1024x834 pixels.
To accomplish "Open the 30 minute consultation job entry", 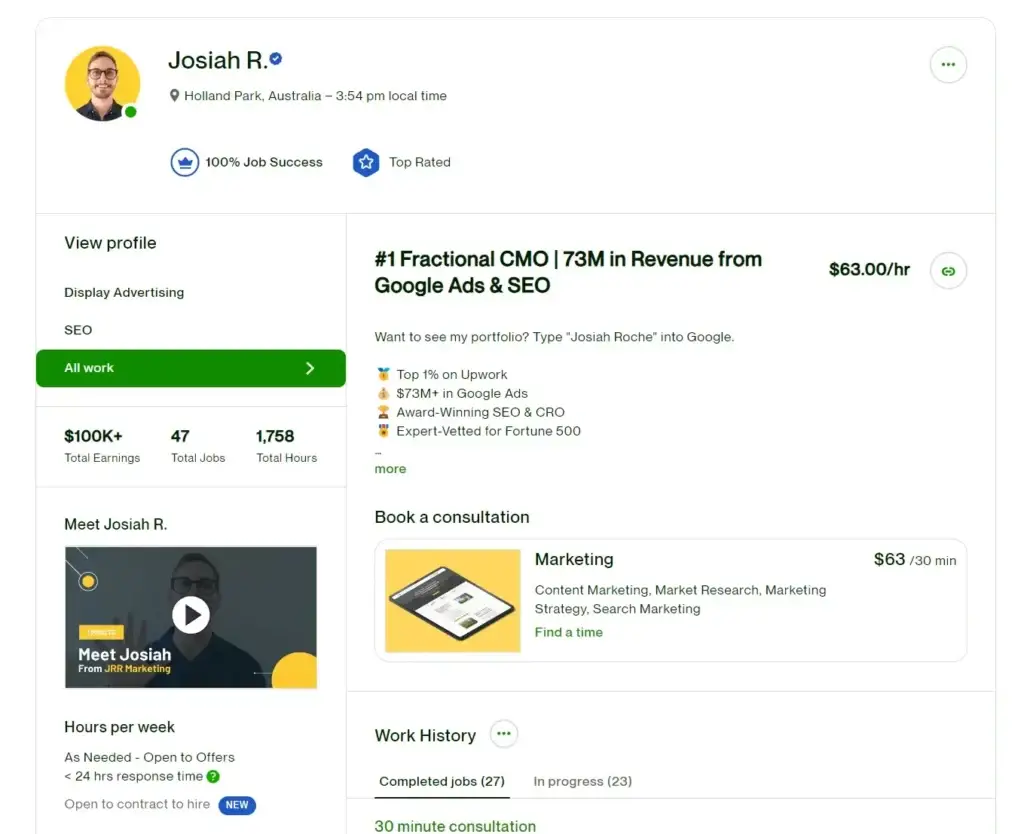I will (455, 826).
